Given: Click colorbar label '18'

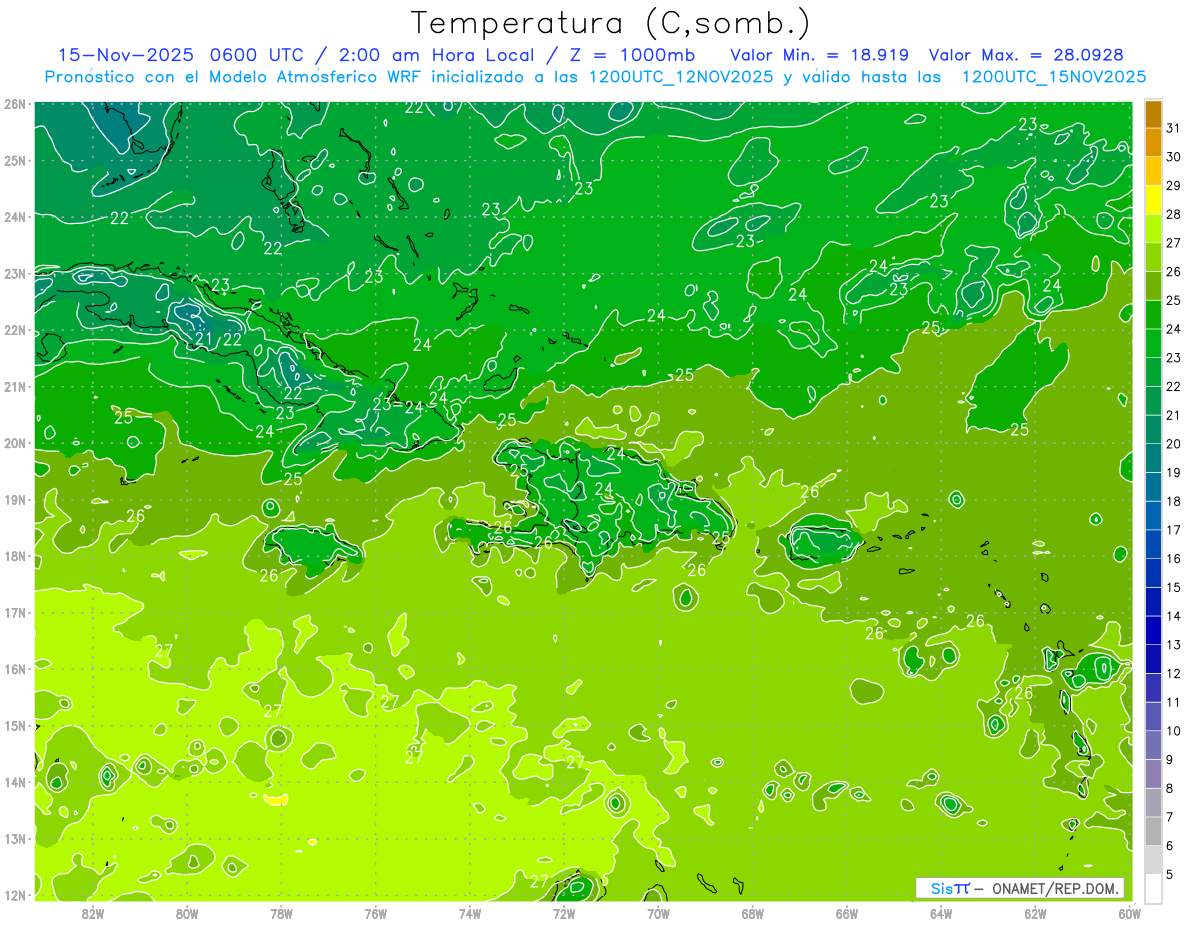Looking at the screenshot, I should point(1173,501).
